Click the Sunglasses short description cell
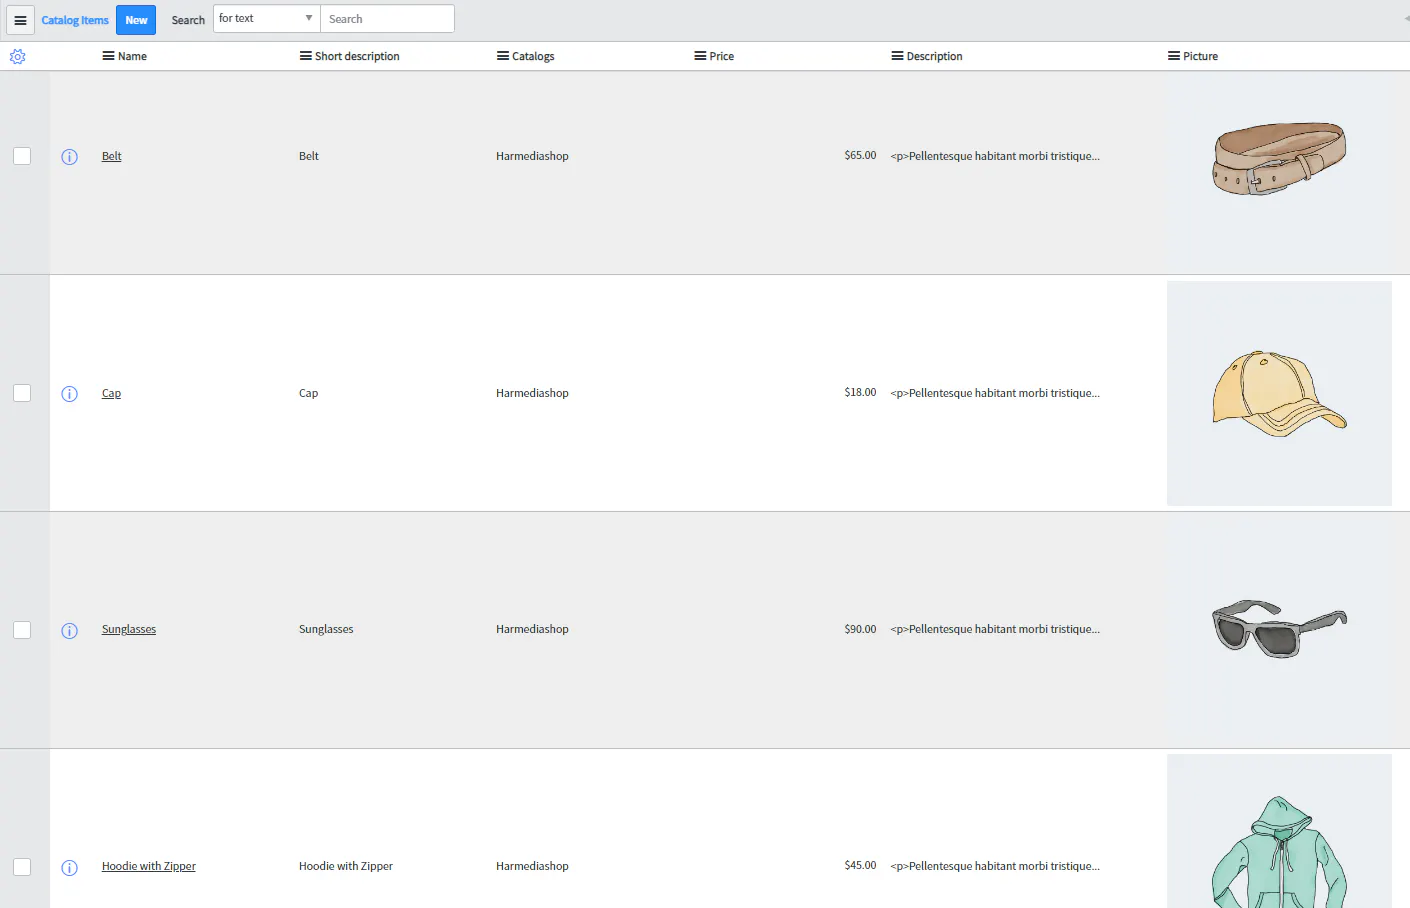The image size is (1410, 908). pyautogui.click(x=326, y=629)
